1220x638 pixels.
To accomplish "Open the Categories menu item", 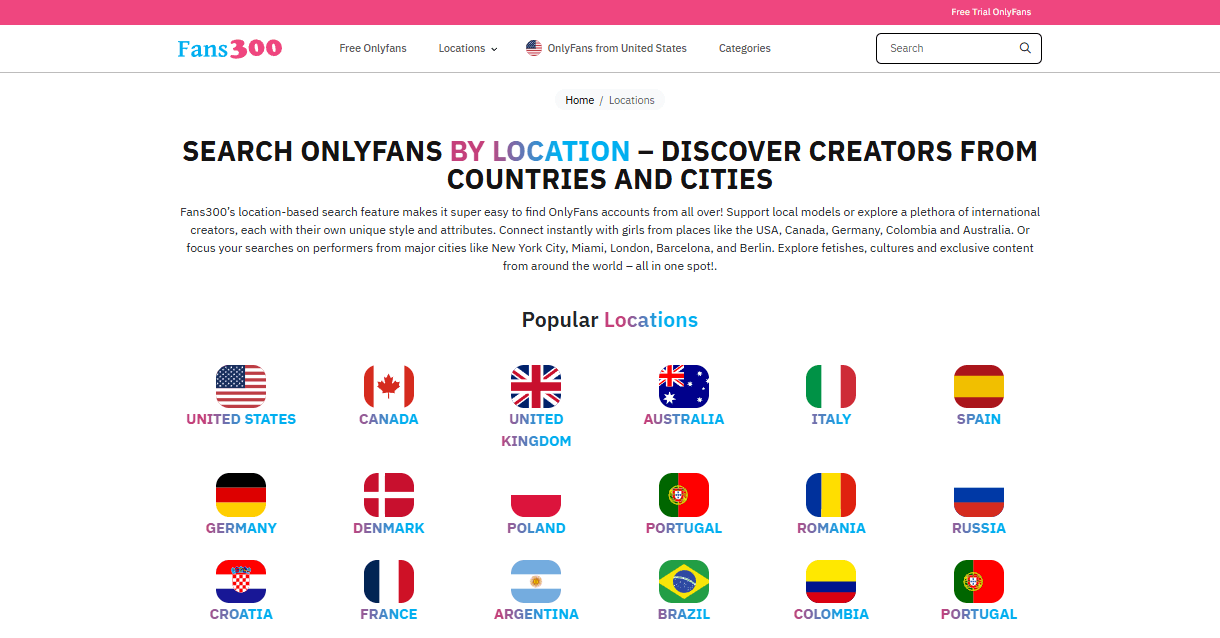I will coord(745,48).
